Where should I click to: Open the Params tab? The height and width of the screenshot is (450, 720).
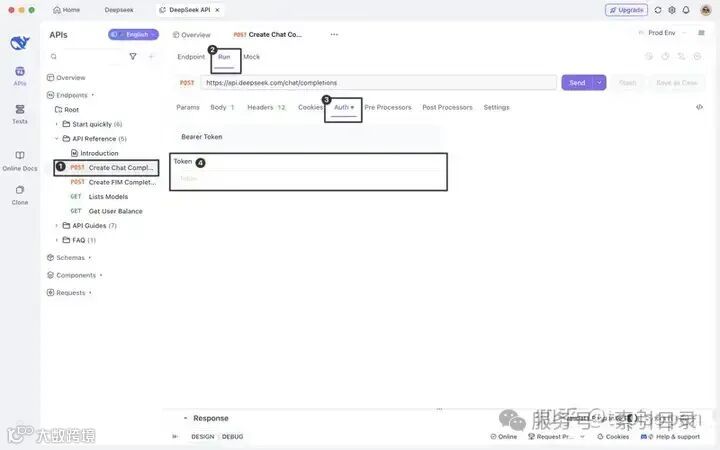click(188, 107)
